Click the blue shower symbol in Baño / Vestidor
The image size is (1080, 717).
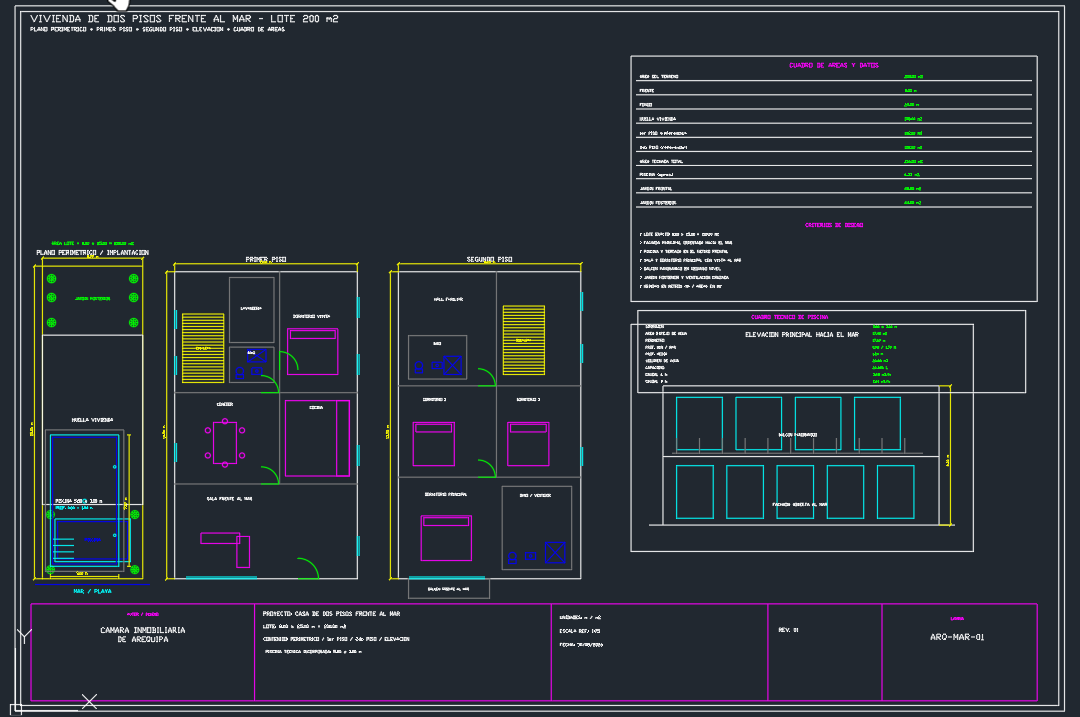(x=554, y=552)
